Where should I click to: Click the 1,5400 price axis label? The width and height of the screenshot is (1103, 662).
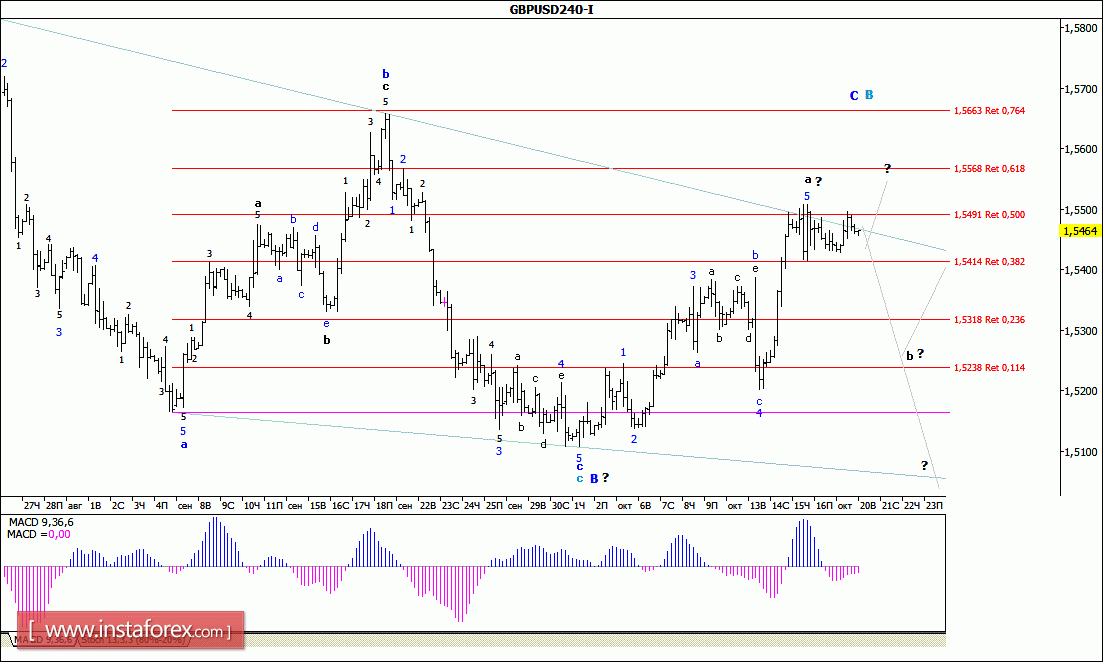click(1080, 270)
